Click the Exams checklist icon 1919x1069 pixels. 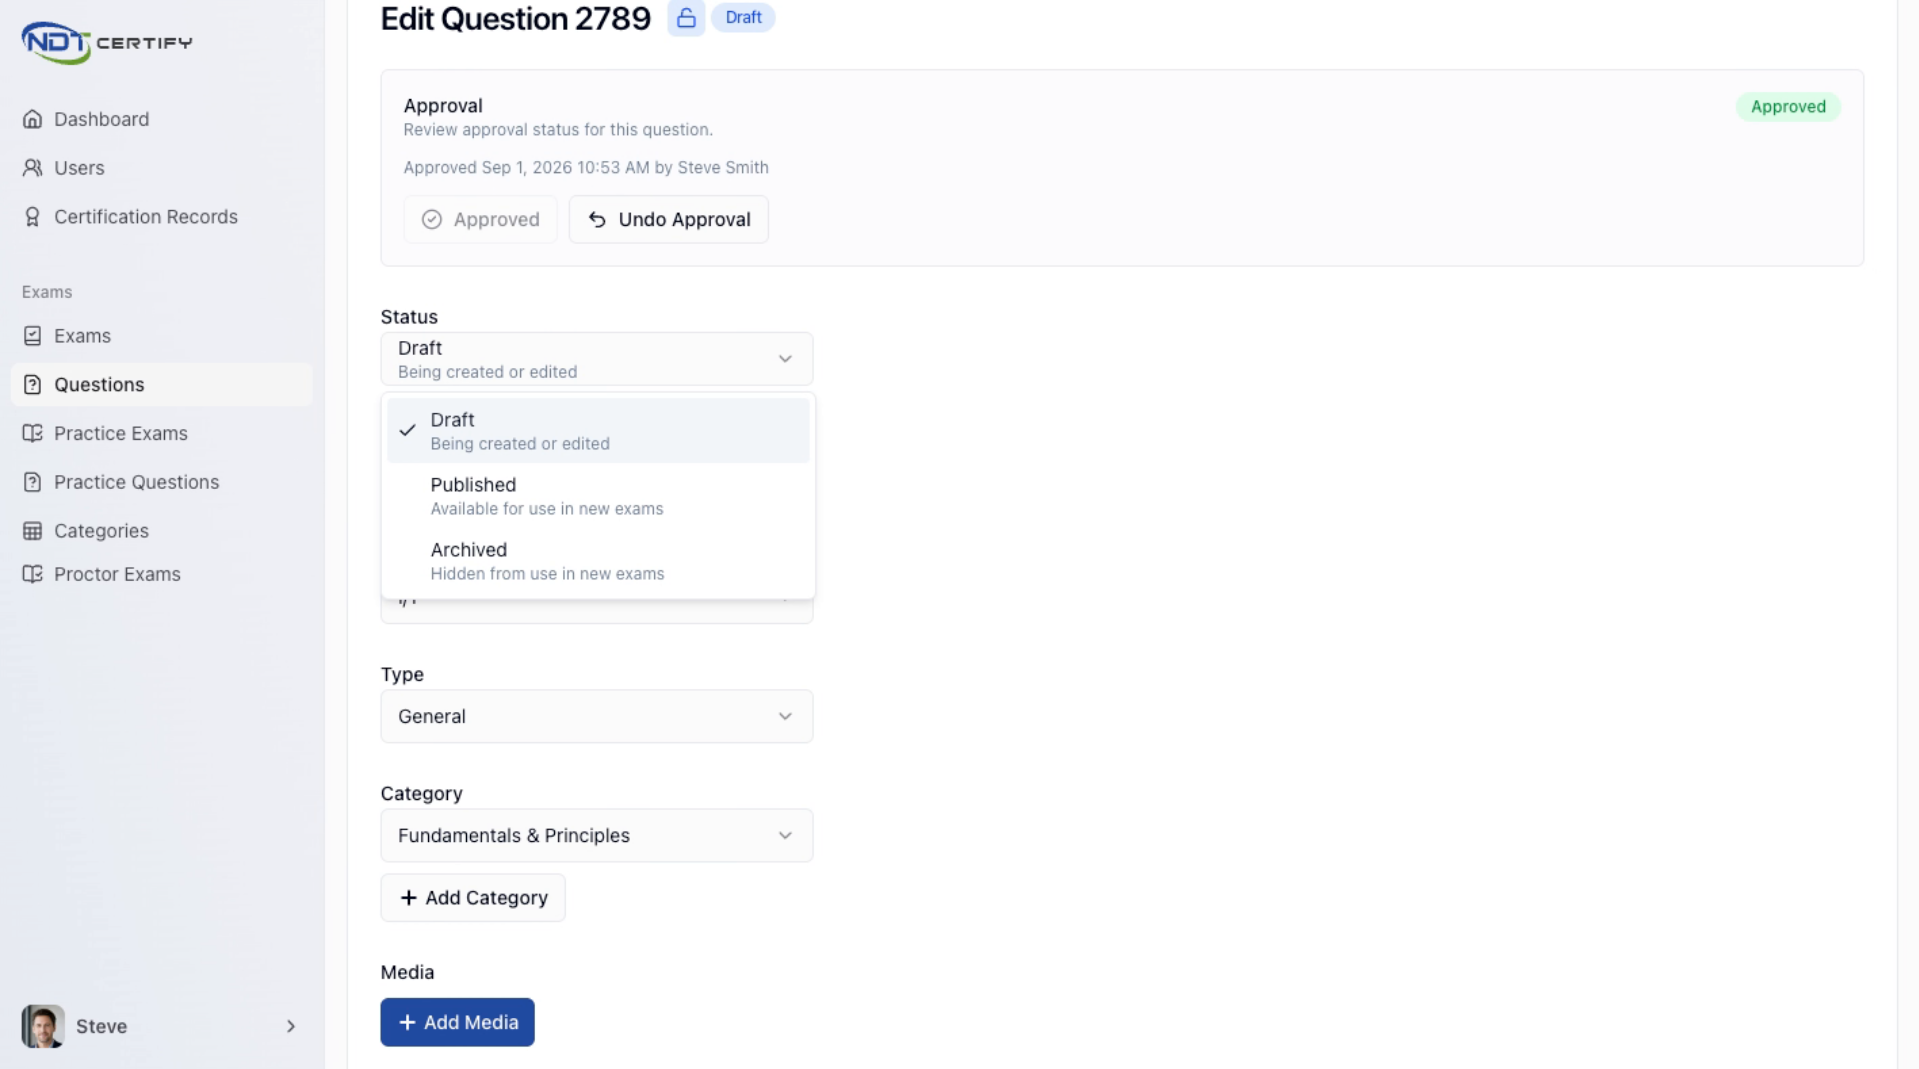click(x=33, y=336)
